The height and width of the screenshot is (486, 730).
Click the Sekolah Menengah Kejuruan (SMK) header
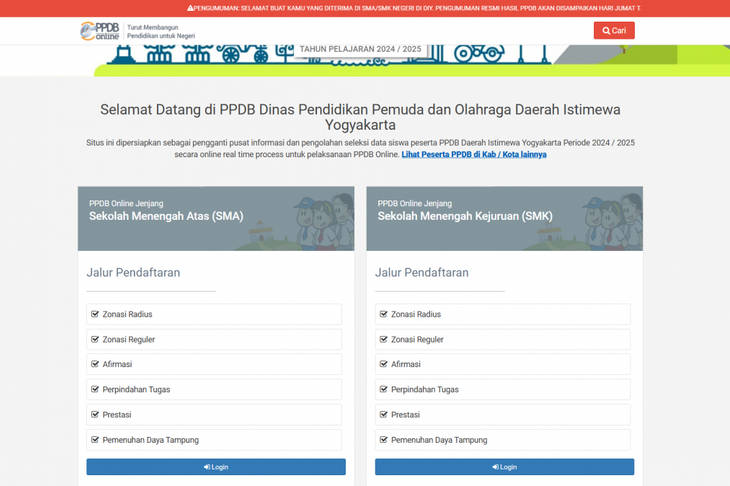[x=505, y=218]
